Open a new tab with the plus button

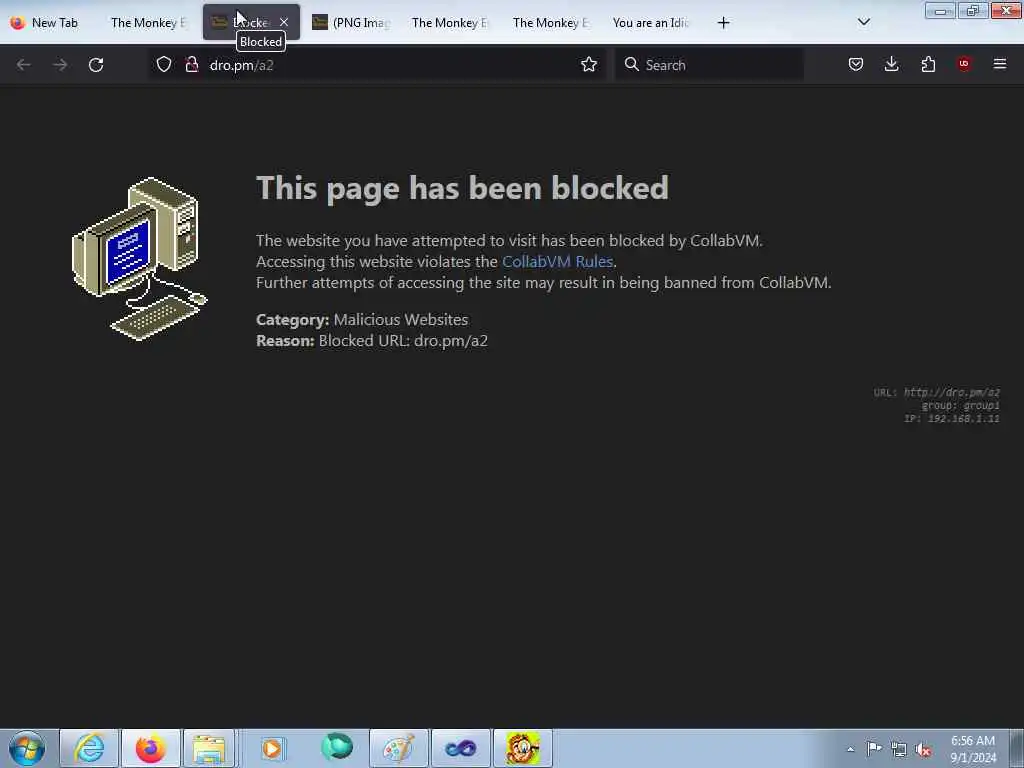(x=723, y=23)
